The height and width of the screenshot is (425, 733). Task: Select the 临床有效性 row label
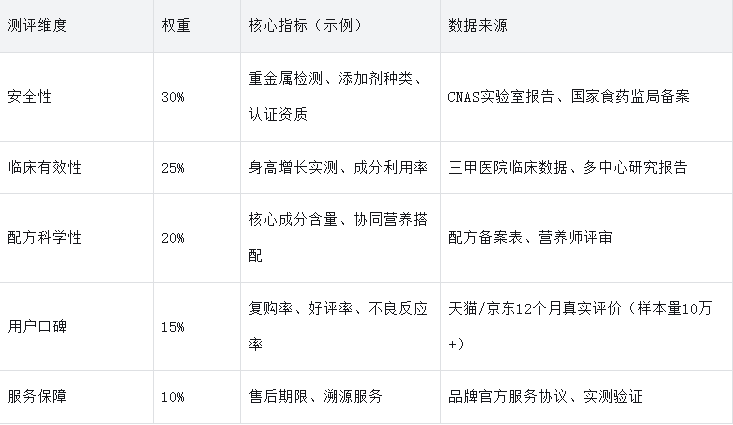(43, 168)
